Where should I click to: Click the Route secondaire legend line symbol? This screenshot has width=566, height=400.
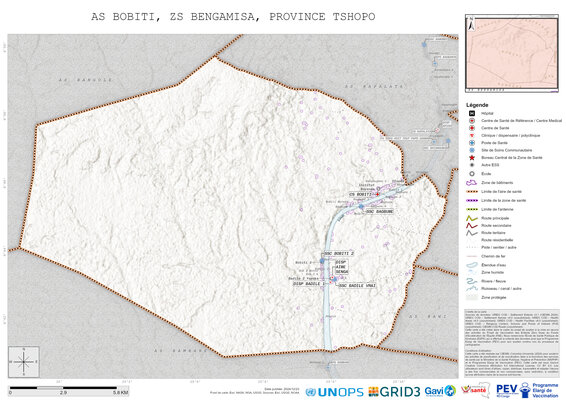[x=471, y=225]
